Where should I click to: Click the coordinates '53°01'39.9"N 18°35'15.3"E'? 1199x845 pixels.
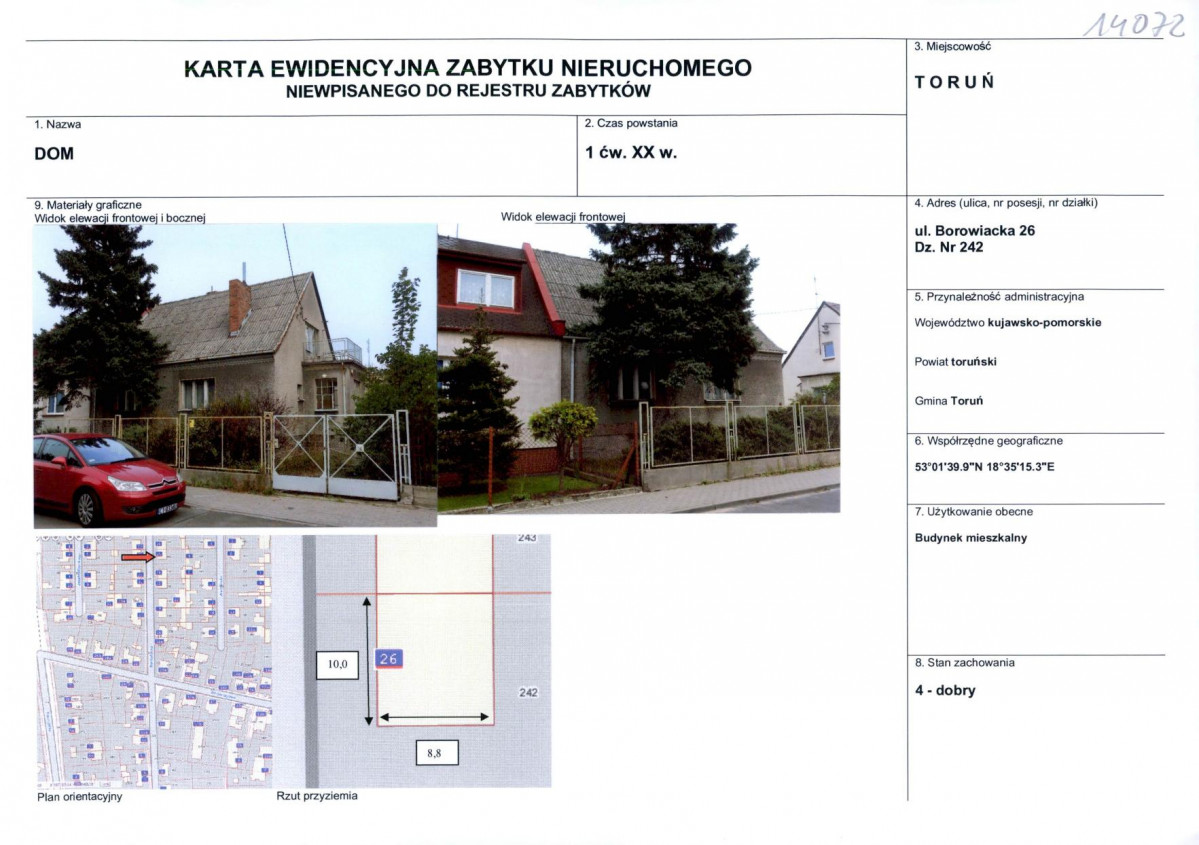(x=984, y=466)
